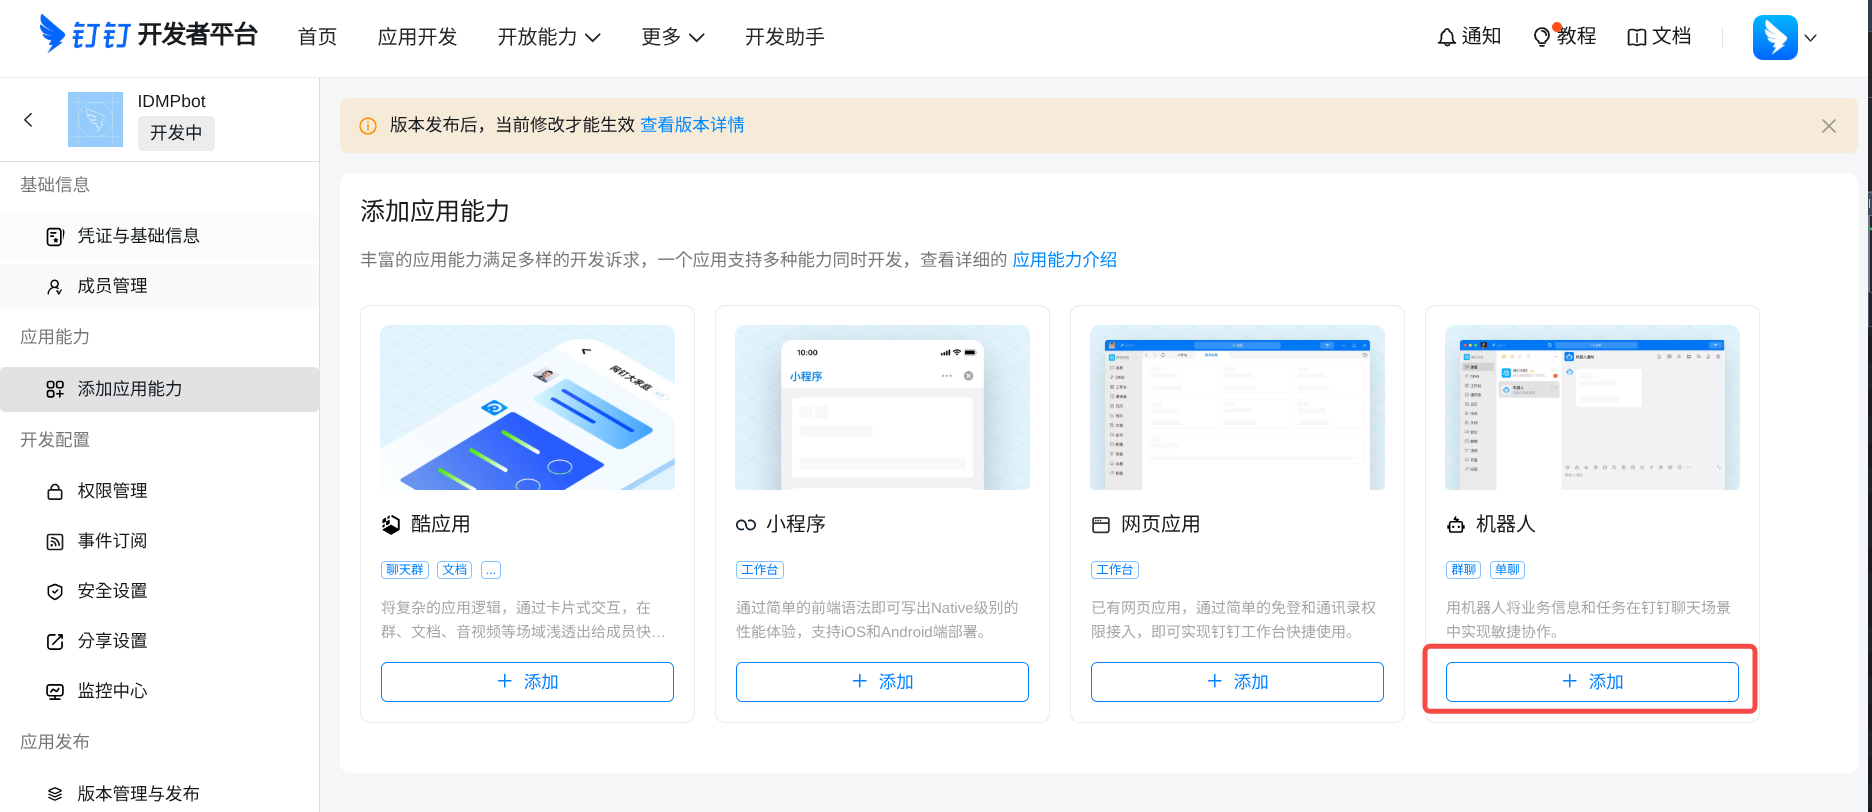Click the 酷应用 preview thumbnail

527,408
